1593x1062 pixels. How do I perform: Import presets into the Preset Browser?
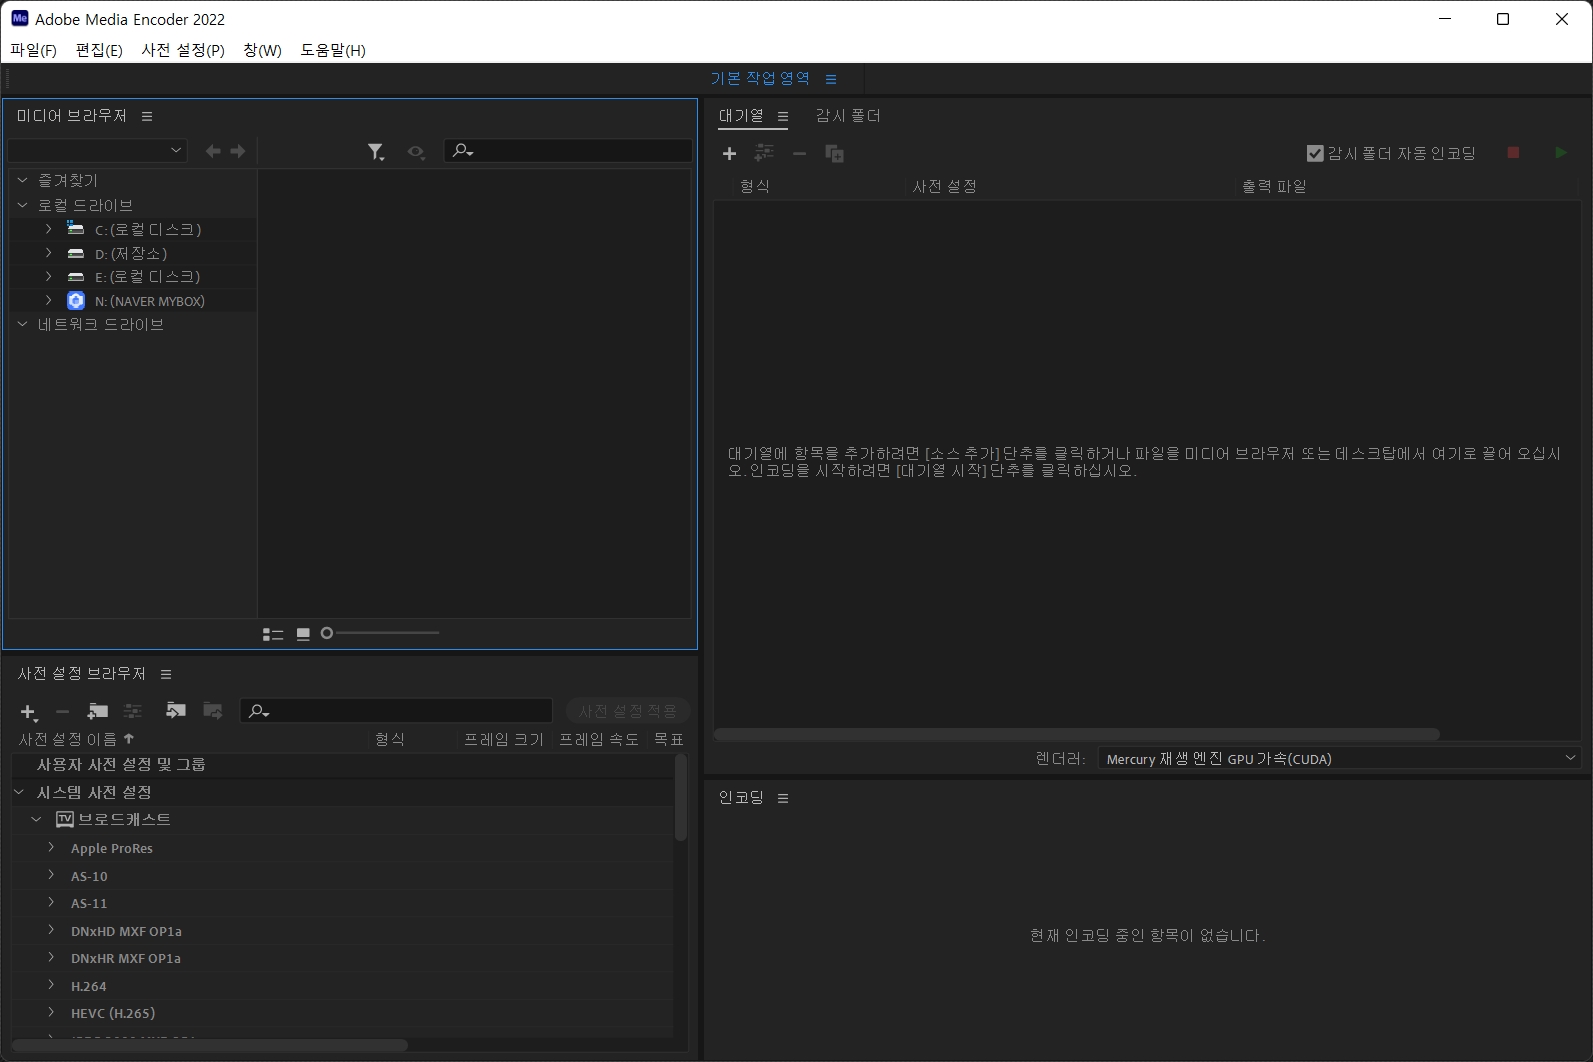tap(176, 710)
